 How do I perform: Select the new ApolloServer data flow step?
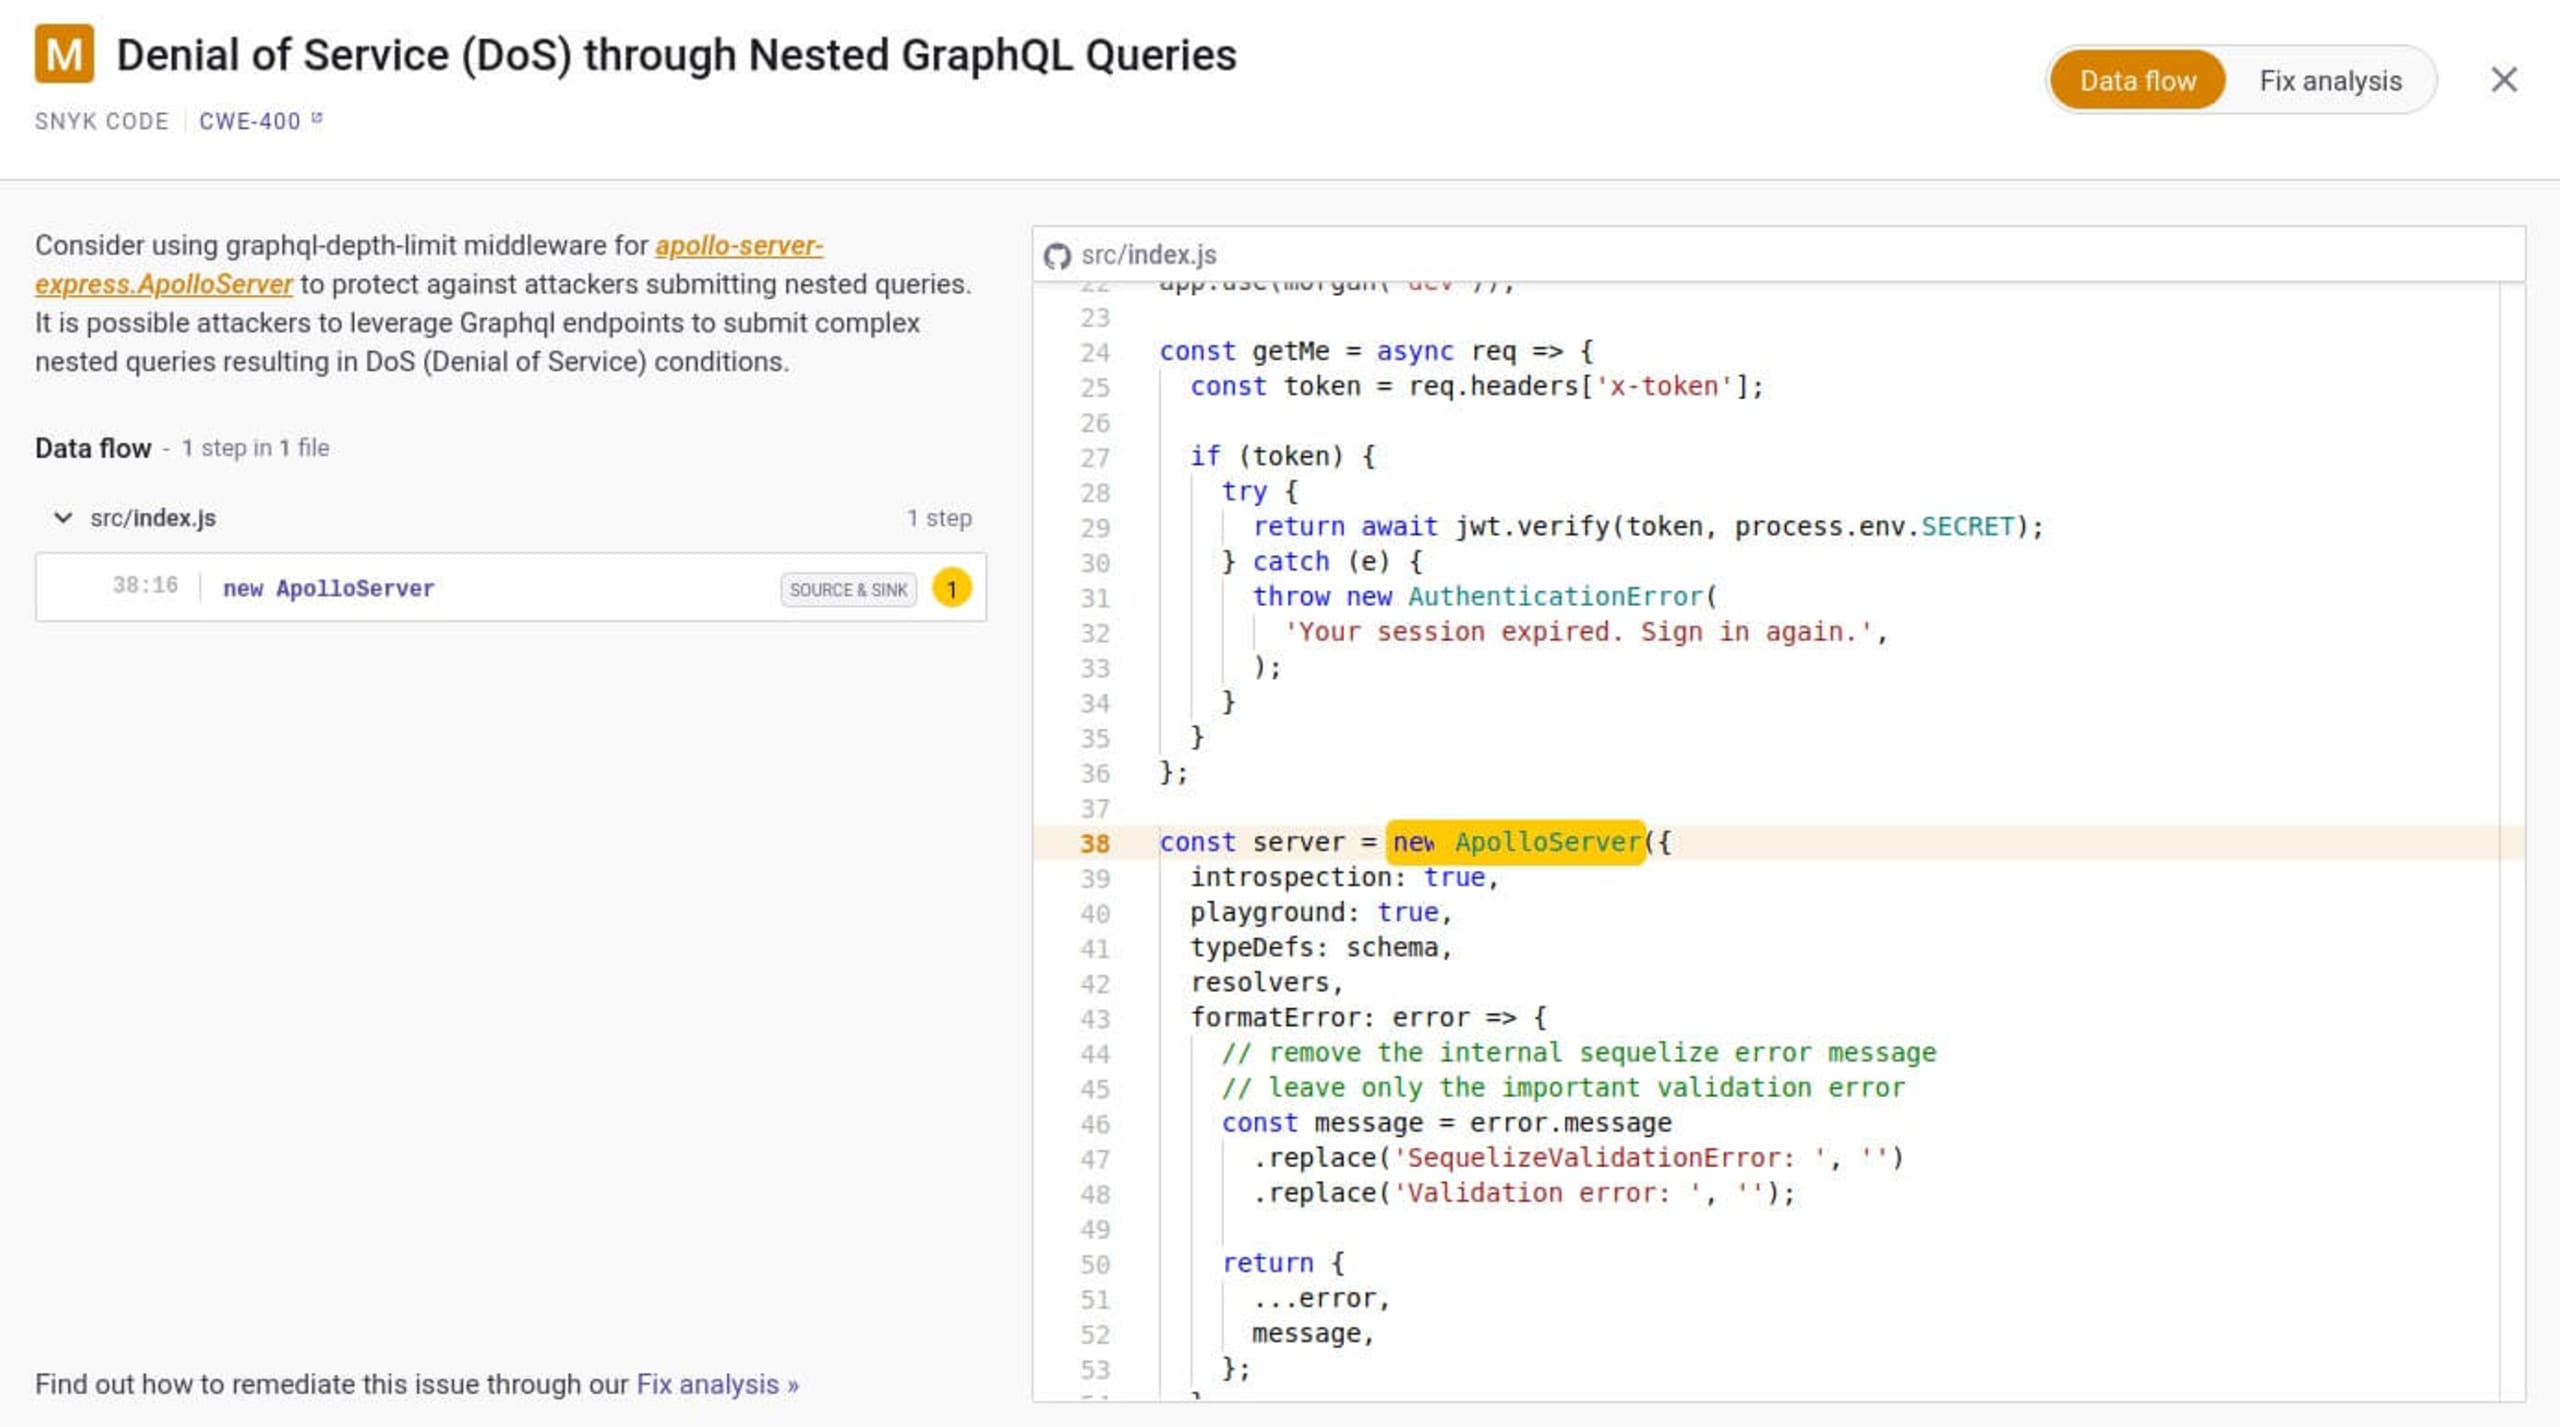click(x=511, y=588)
